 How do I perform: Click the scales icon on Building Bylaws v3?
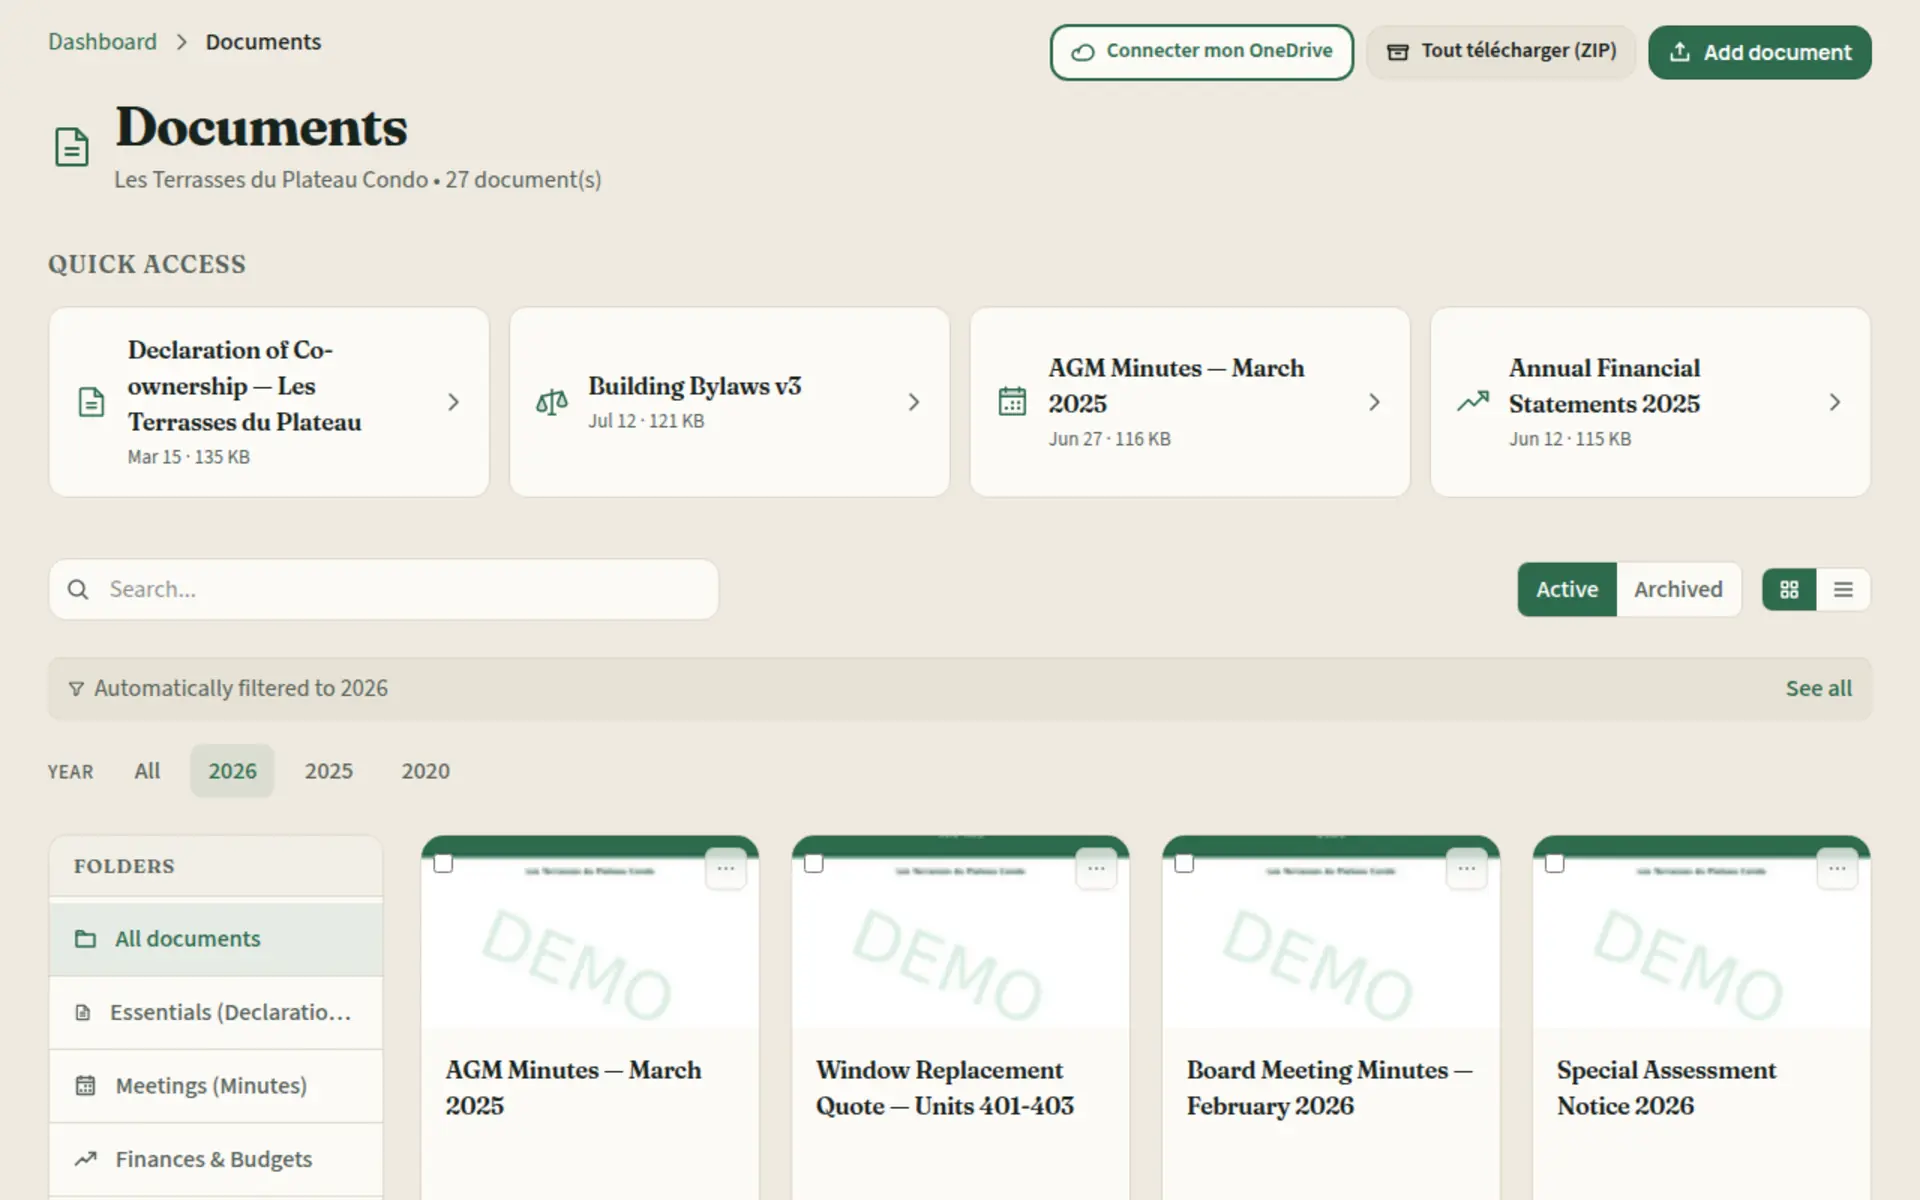pyautogui.click(x=552, y=402)
